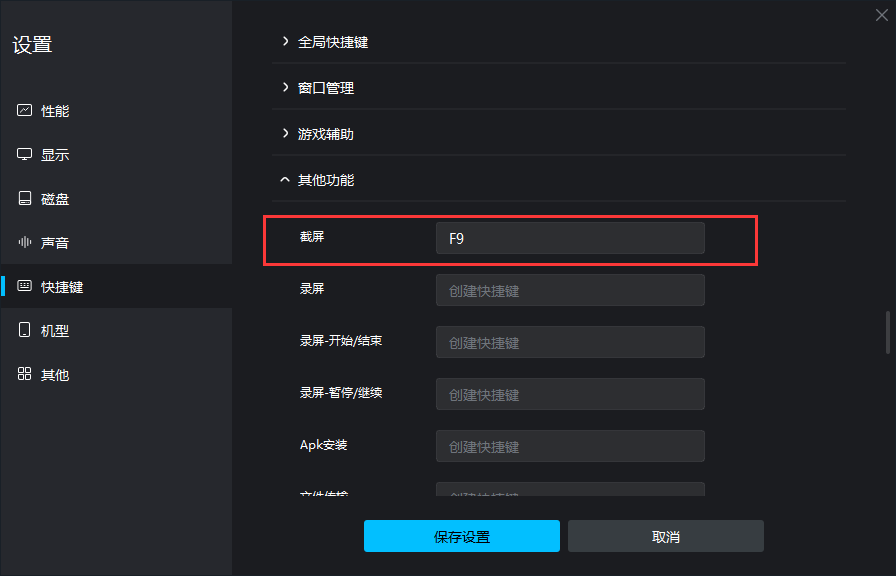Open the 磁盘 disk icon
The image size is (896, 576).
pos(24,198)
